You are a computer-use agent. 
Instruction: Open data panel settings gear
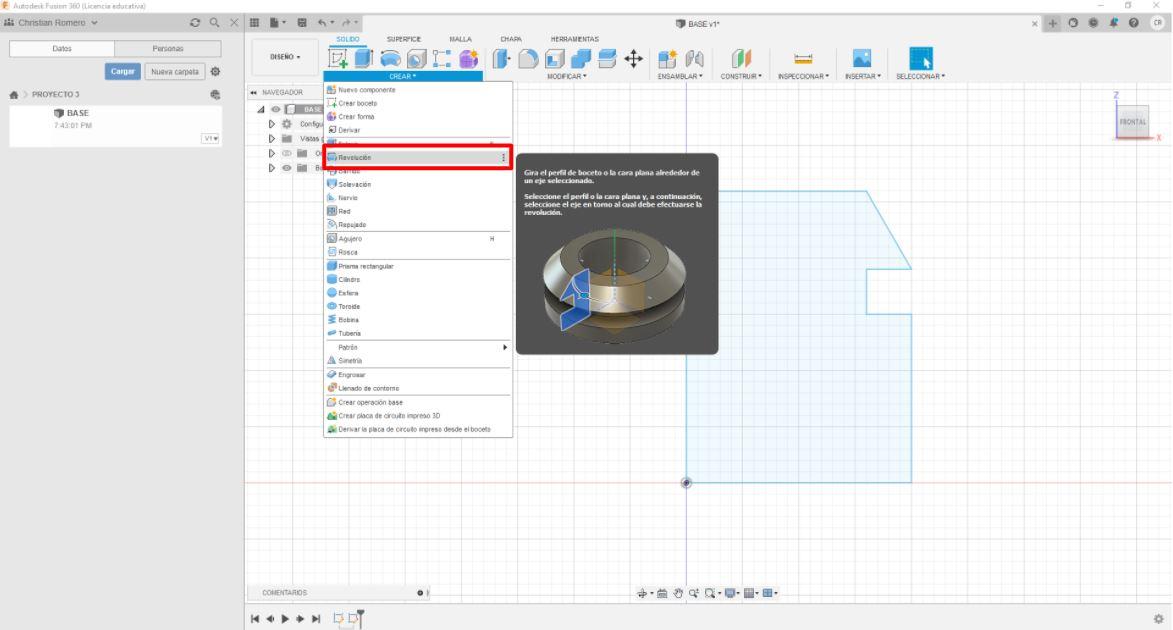pyautogui.click(x=215, y=72)
